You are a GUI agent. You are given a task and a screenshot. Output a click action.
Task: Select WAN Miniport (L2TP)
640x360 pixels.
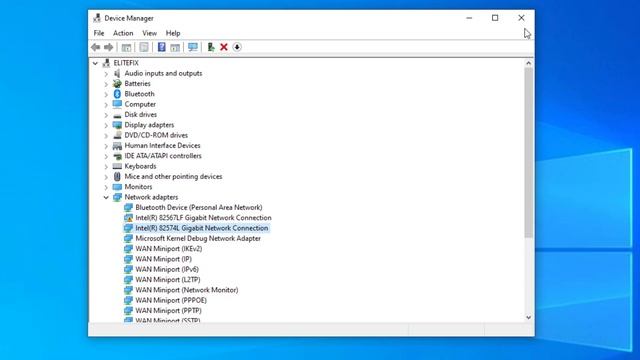[x=168, y=280]
